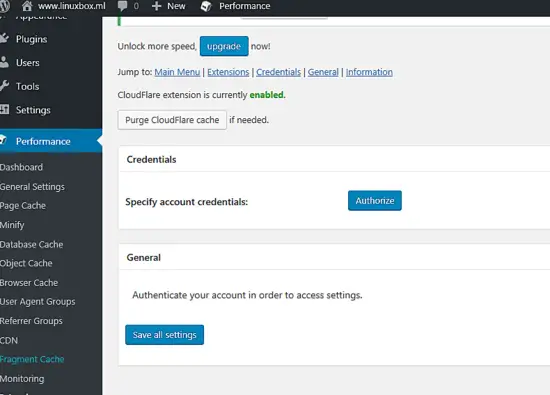Viewport: 550px width, 395px height.
Task: Open Monitoring page
Action: (x=22, y=379)
